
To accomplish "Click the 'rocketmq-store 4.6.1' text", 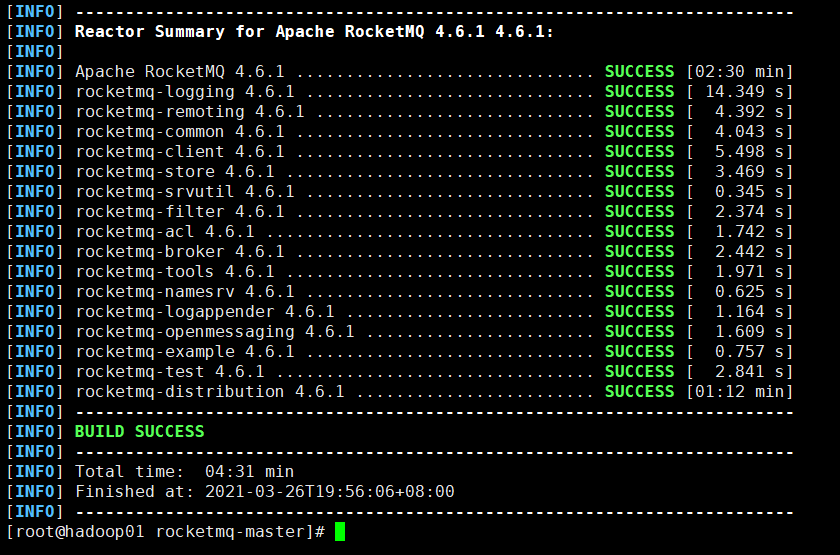I will [x=175, y=171].
